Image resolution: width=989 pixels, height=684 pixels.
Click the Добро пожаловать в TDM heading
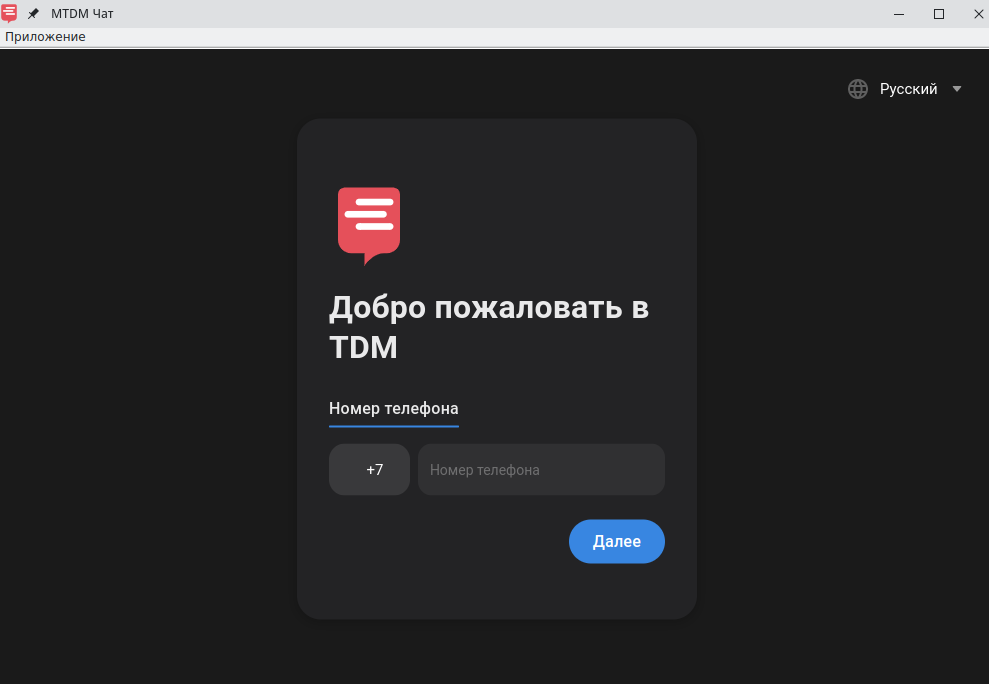click(x=489, y=327)
